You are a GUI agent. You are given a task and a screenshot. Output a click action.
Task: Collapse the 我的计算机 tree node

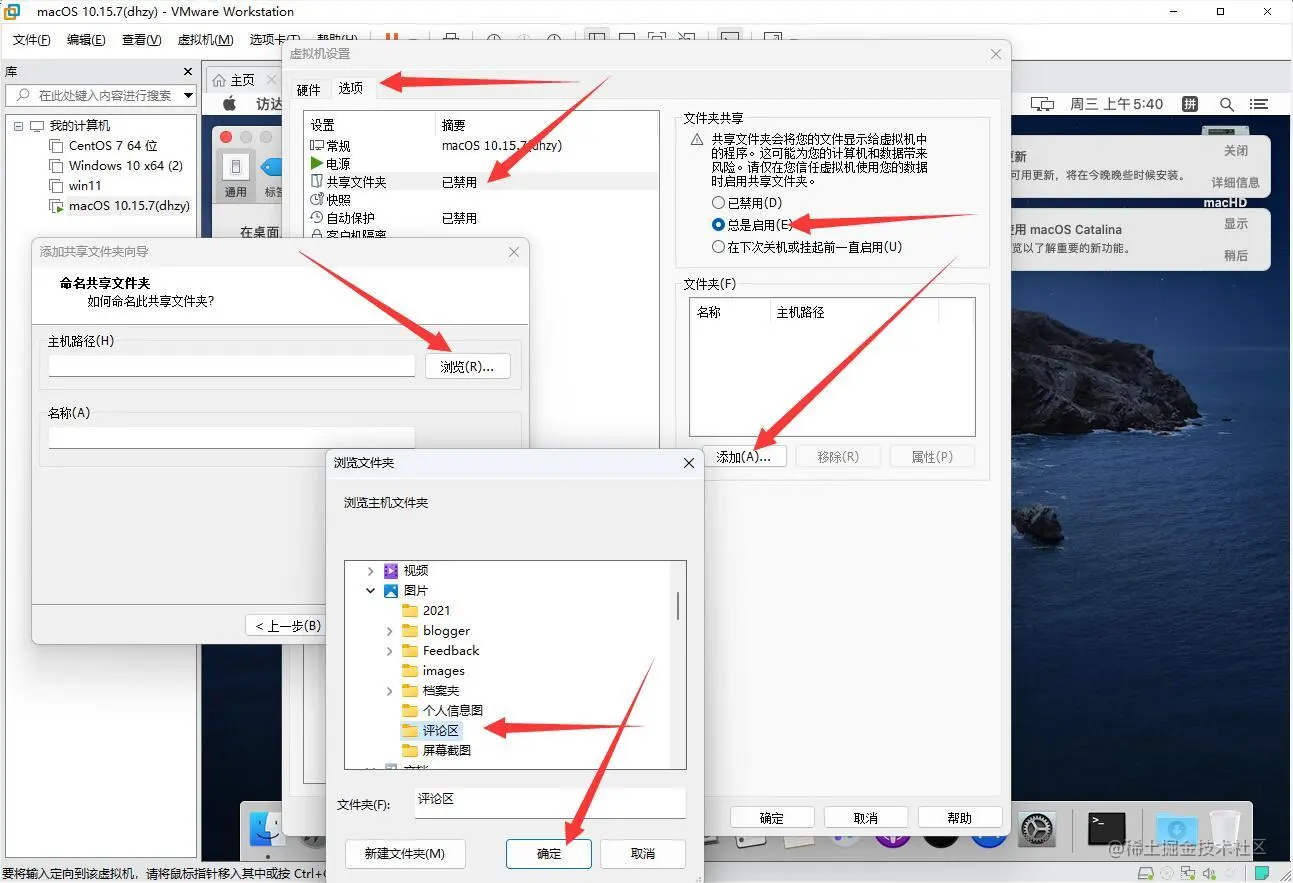tap(17, 124)
